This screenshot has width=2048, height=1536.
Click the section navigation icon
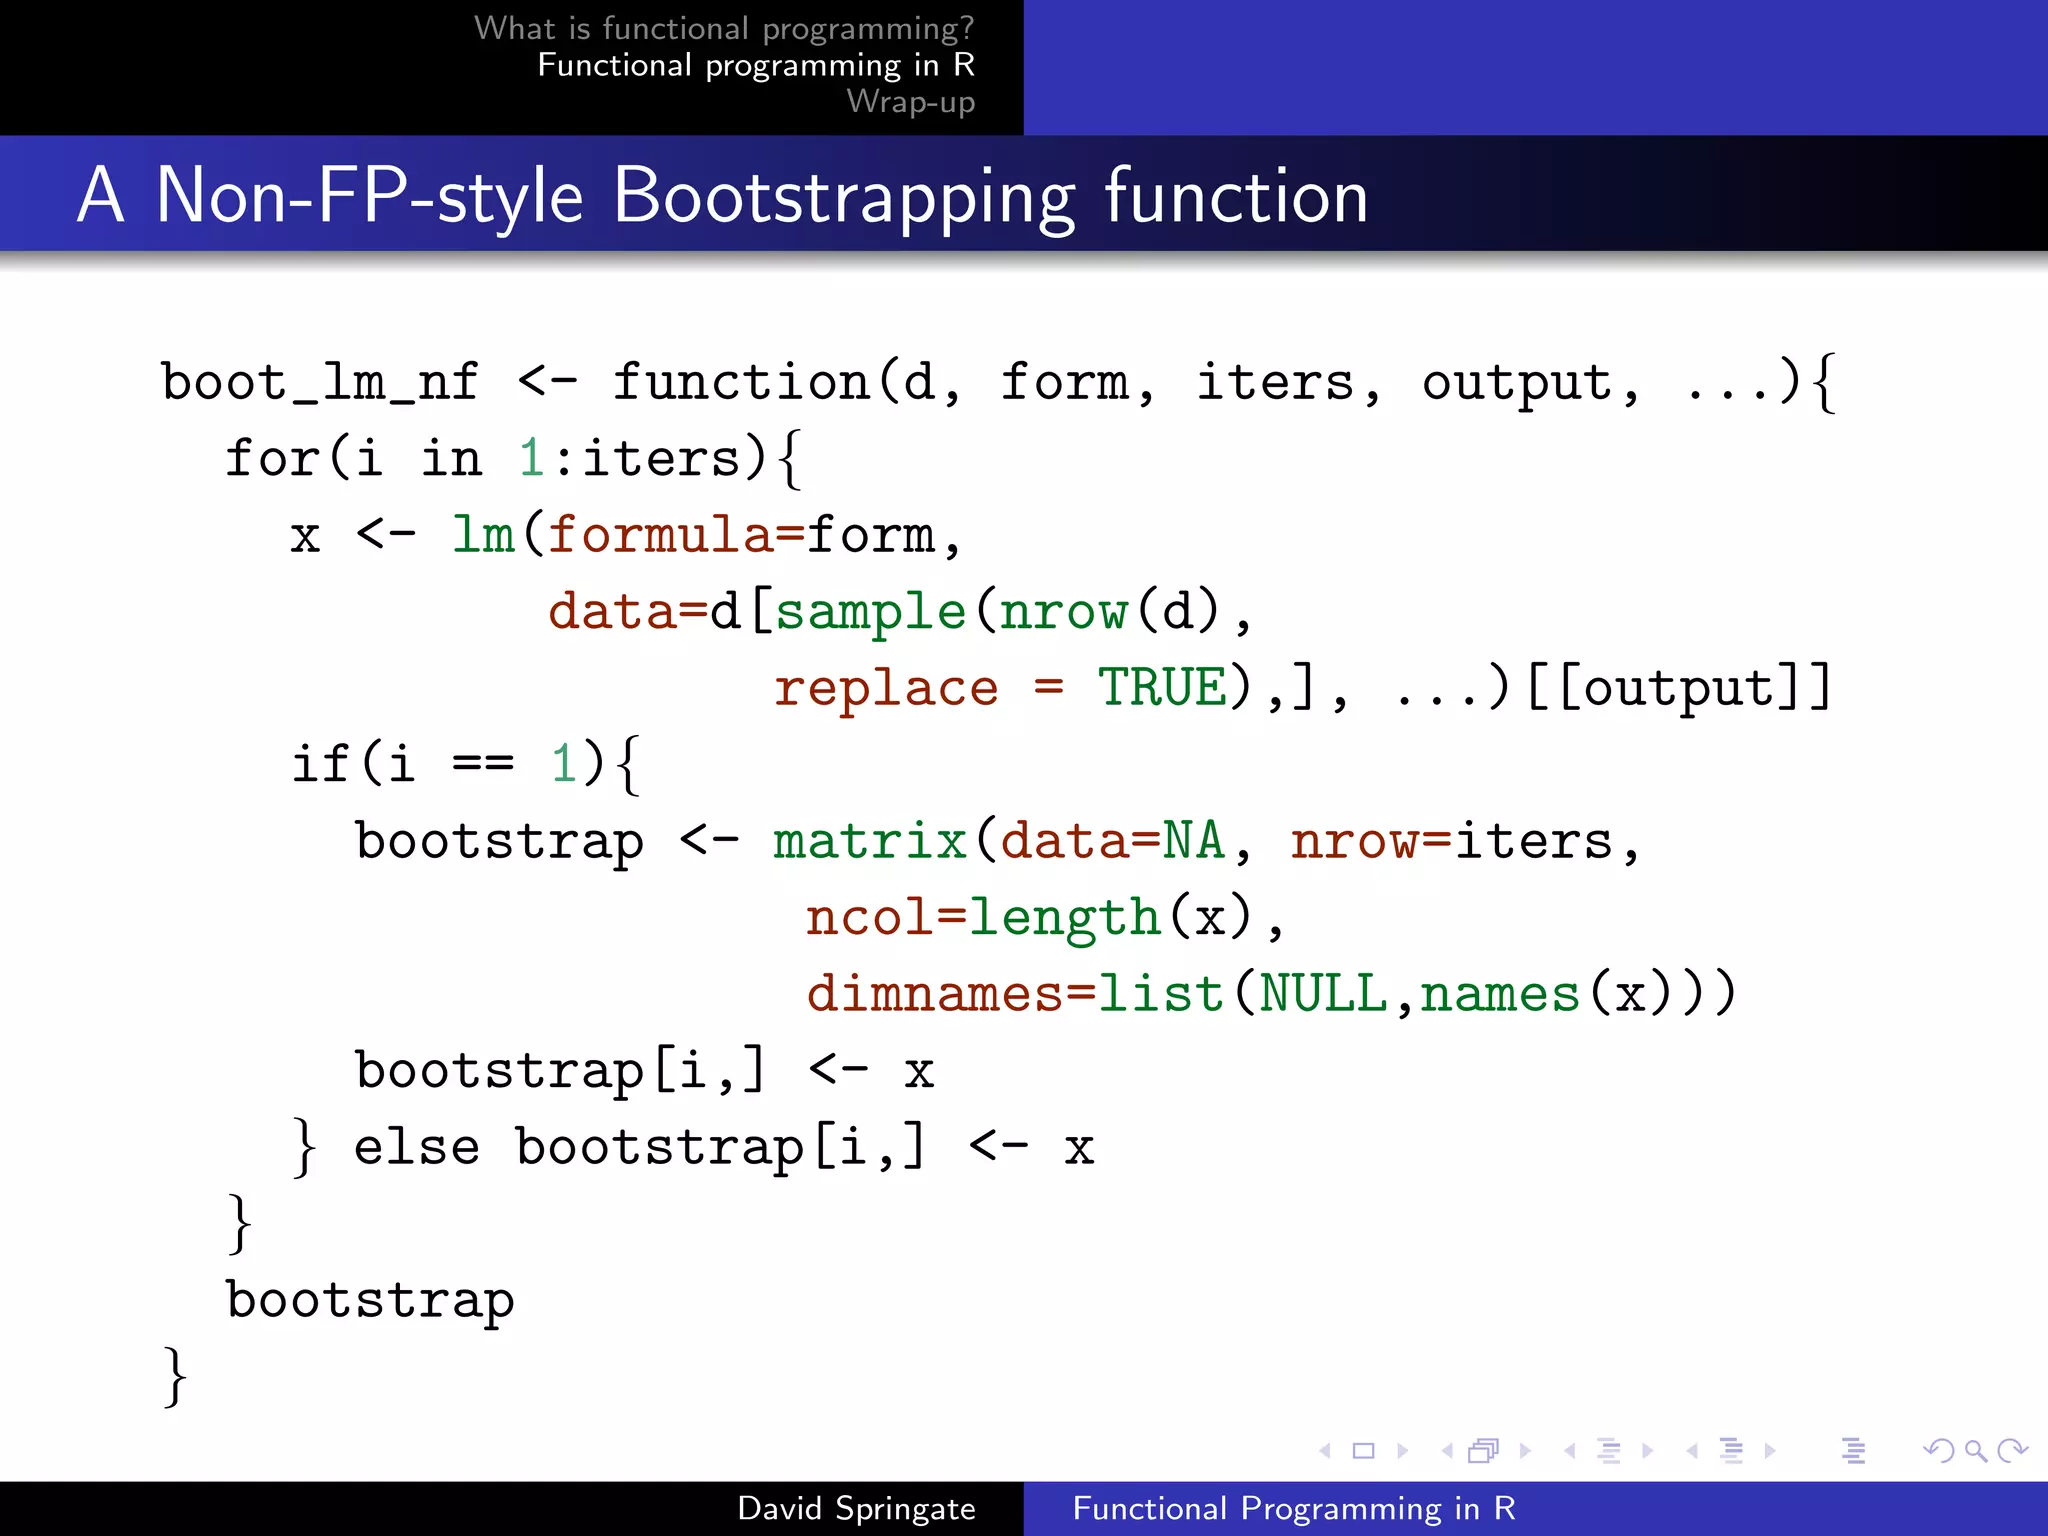point(1731,1451)
